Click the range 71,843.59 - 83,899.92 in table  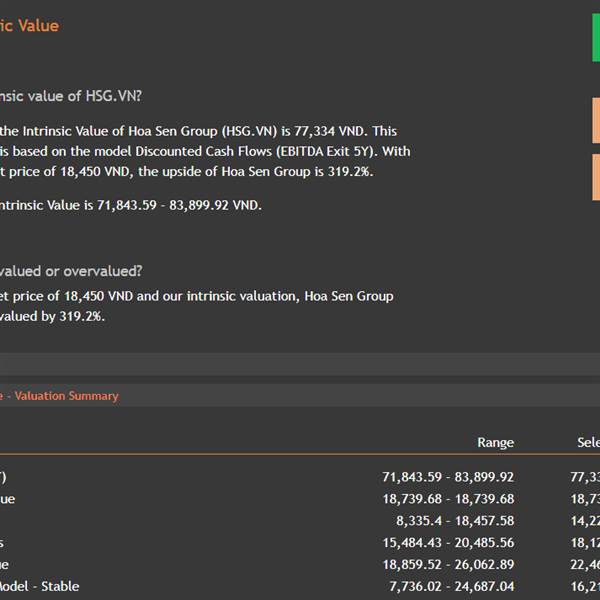(x=448, y=477)
